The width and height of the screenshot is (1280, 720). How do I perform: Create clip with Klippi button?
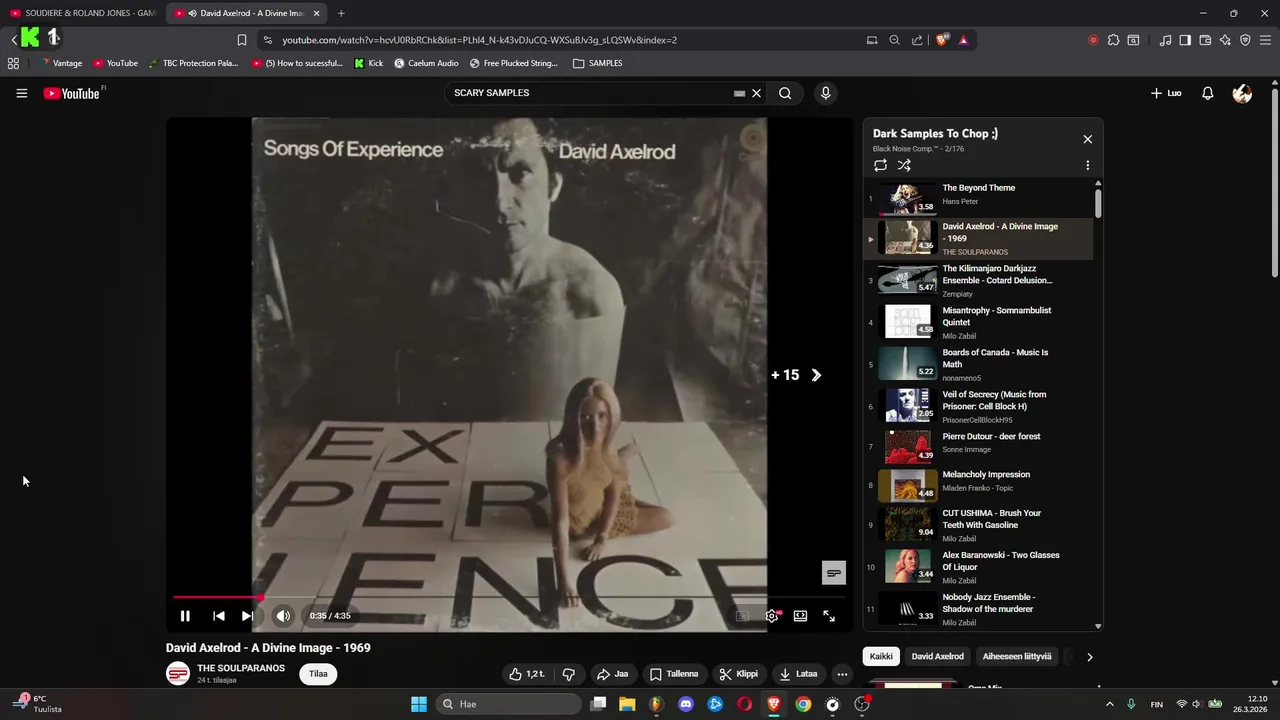(x=739, y=674)
